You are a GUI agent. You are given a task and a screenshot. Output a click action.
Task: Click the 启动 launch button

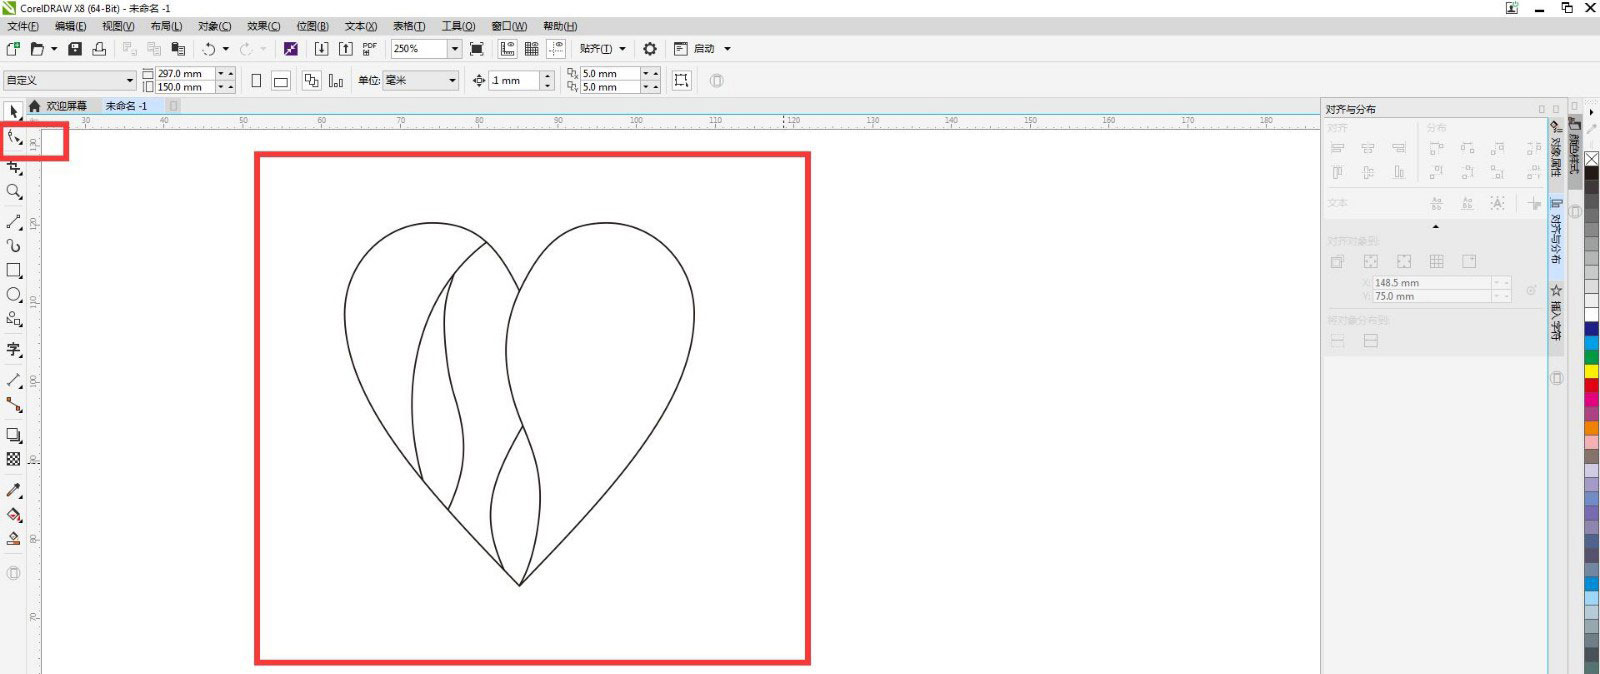(704, 49)
